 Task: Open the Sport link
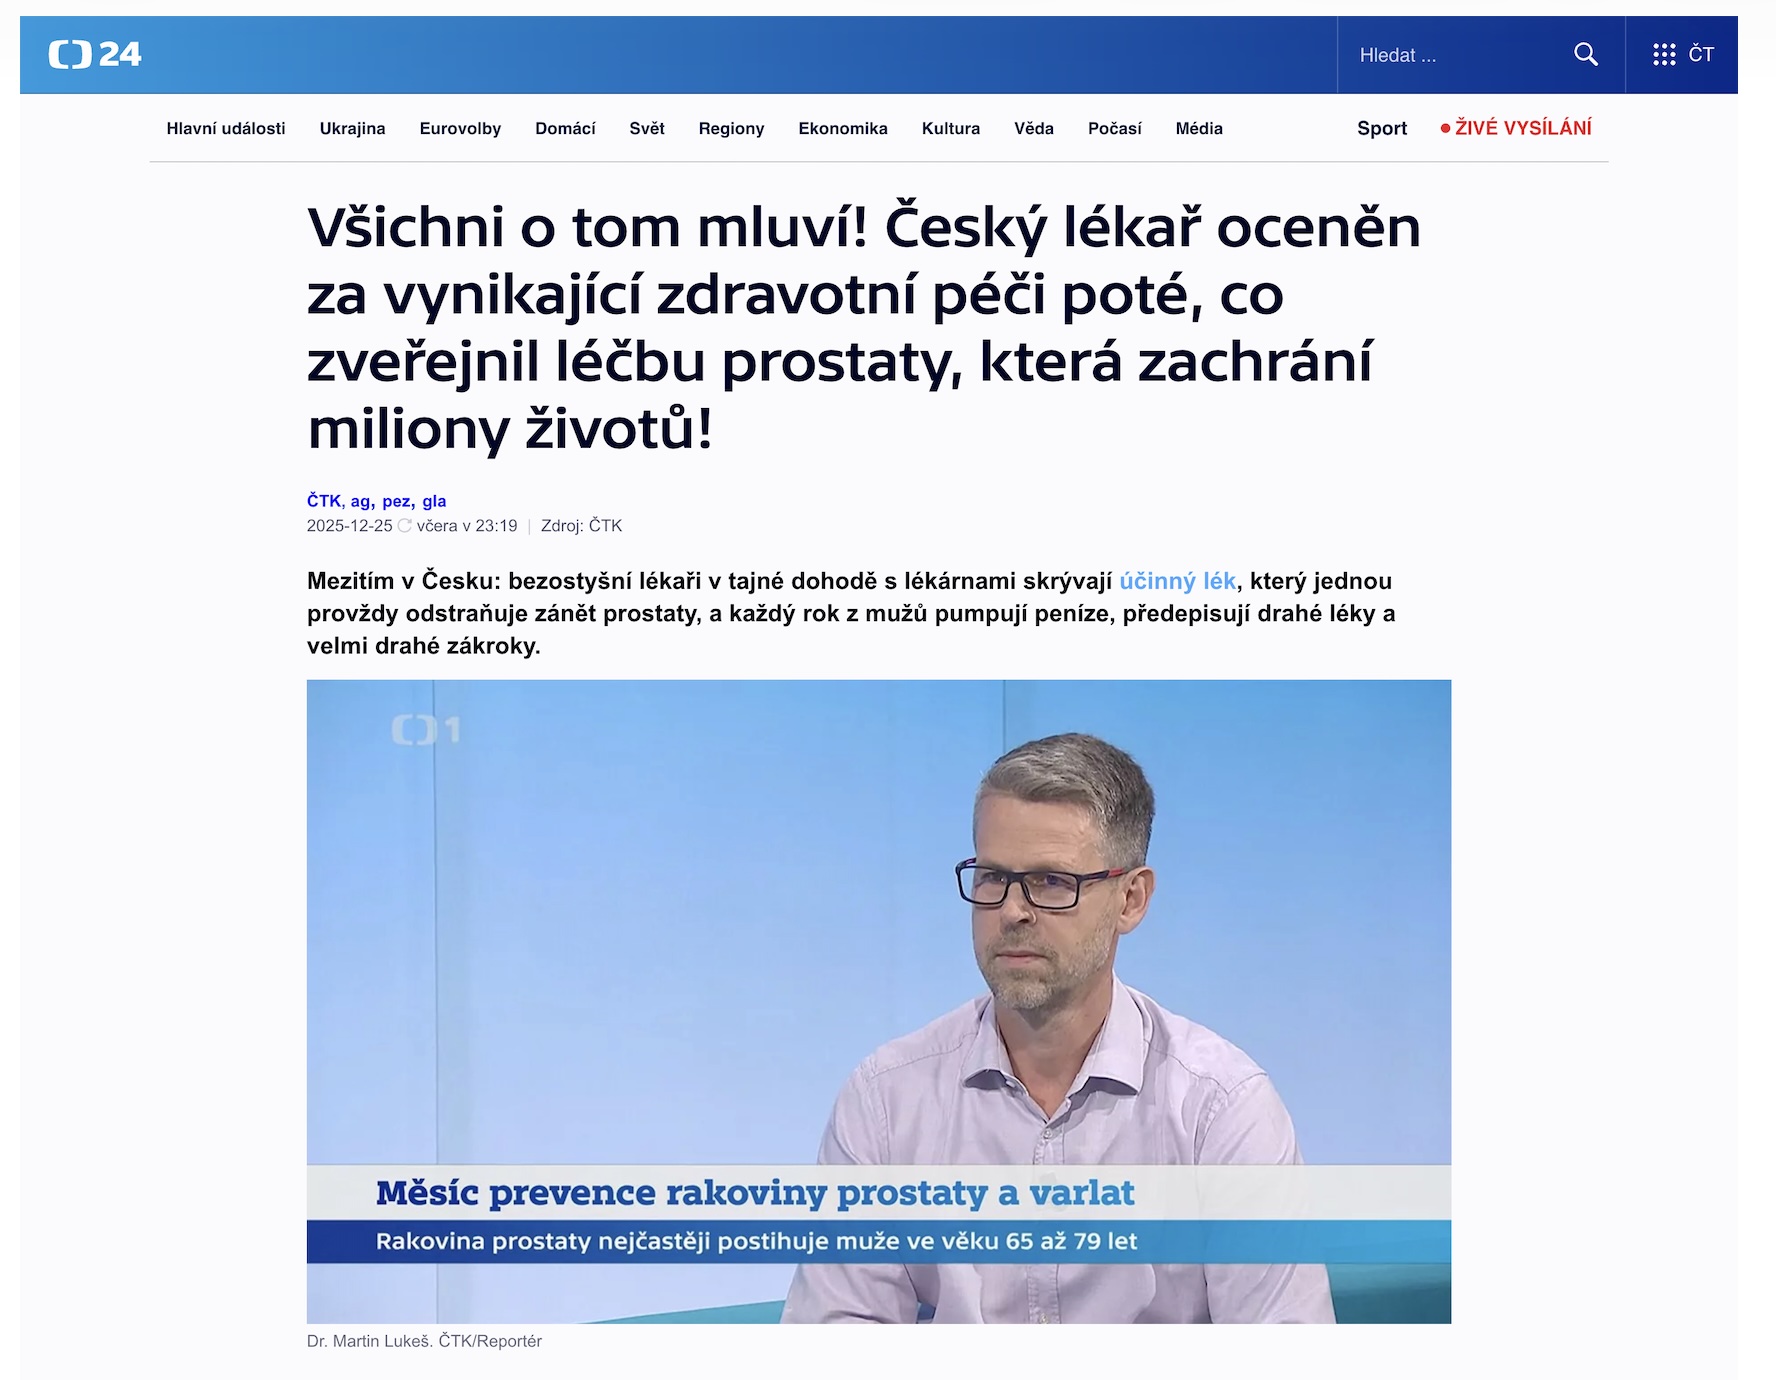click(x=1382, y=128)
